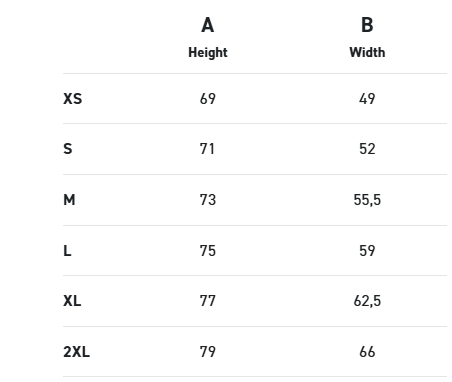
Task: Click the 2XL size row label
Action: [x=76, y=352]
